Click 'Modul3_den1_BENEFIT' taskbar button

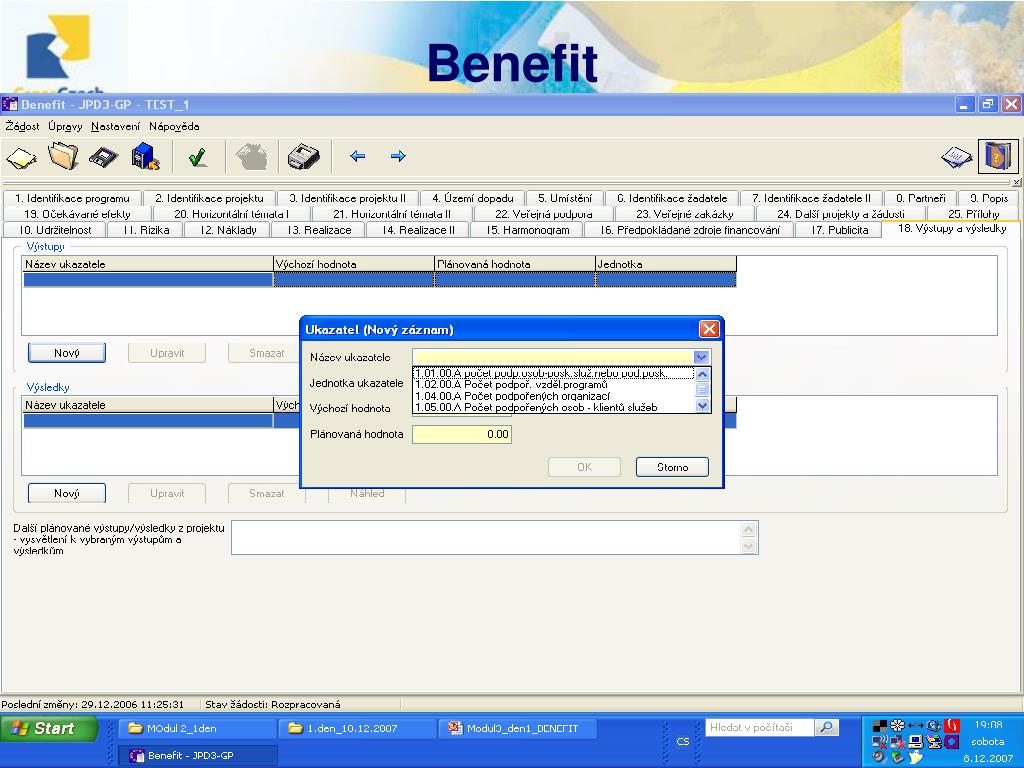pyautogui.click(x=517, y=728)
